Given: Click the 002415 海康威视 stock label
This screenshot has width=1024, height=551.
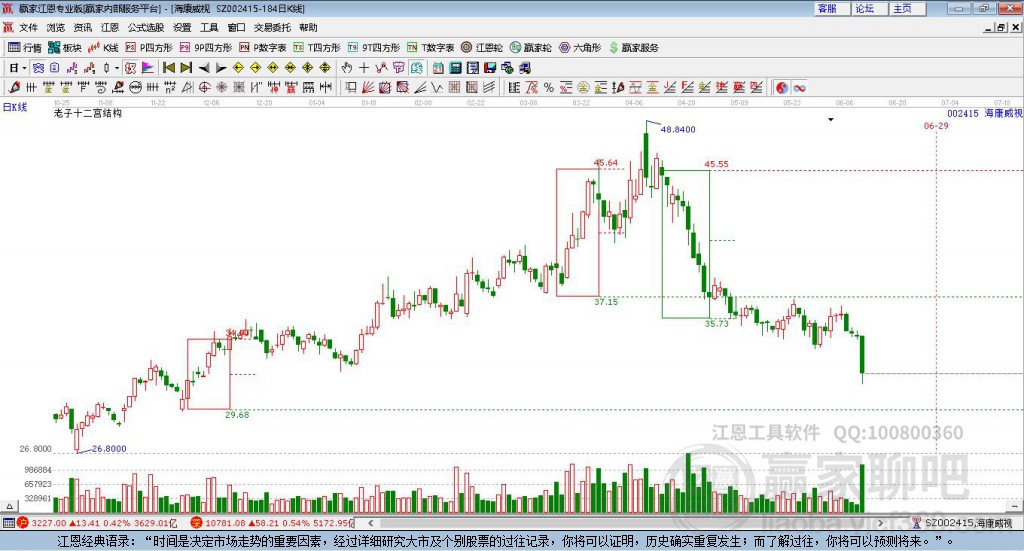Looking at the screenshot, I should click(985, 114).
